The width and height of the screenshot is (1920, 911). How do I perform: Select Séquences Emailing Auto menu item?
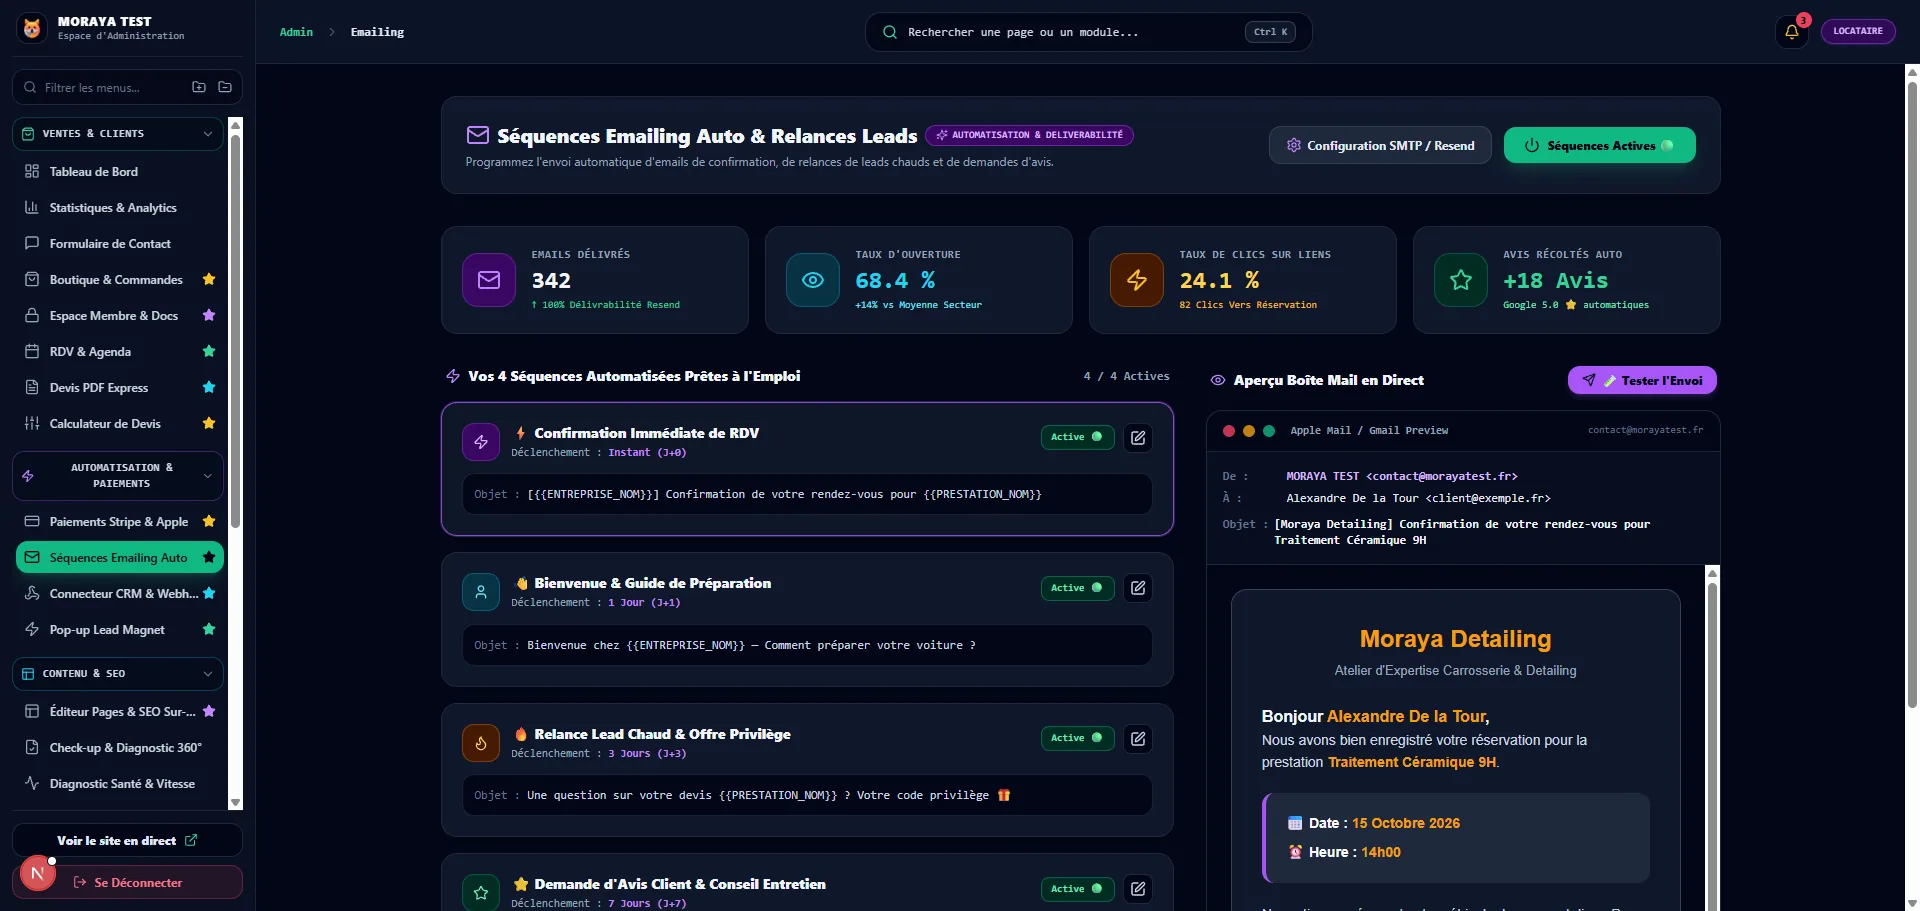click(x=118, y=557)
